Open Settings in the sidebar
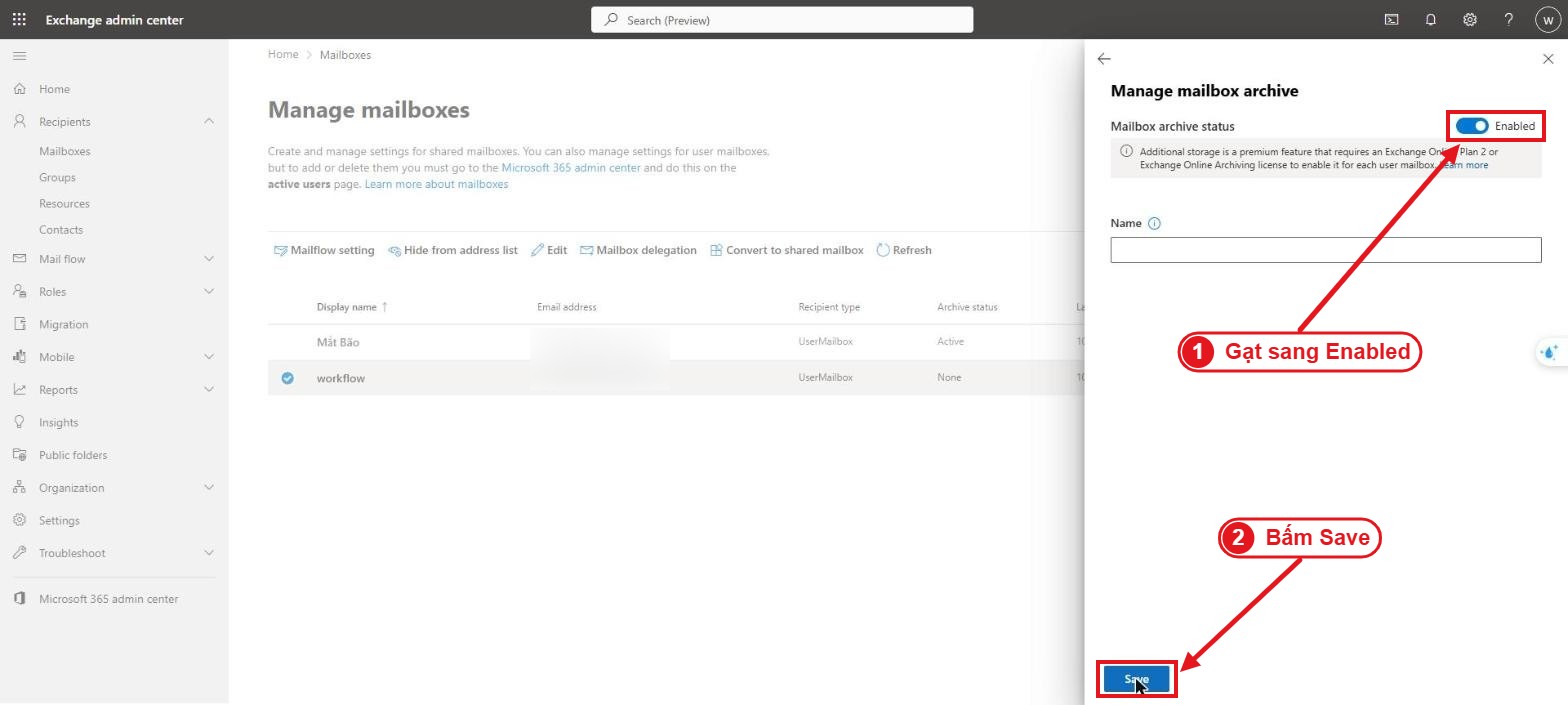Viewport: 1568px width, 705px height. click(59, 520)
